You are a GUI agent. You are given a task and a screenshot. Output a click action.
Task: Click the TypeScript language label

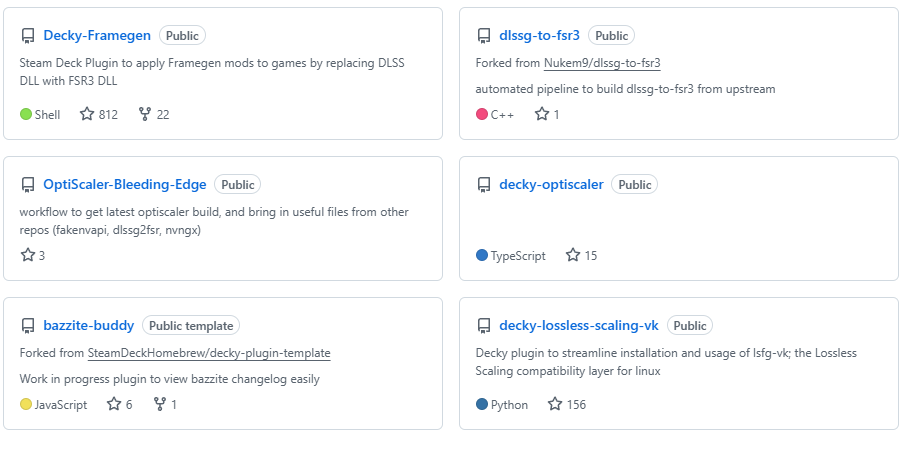click(518, 256)
